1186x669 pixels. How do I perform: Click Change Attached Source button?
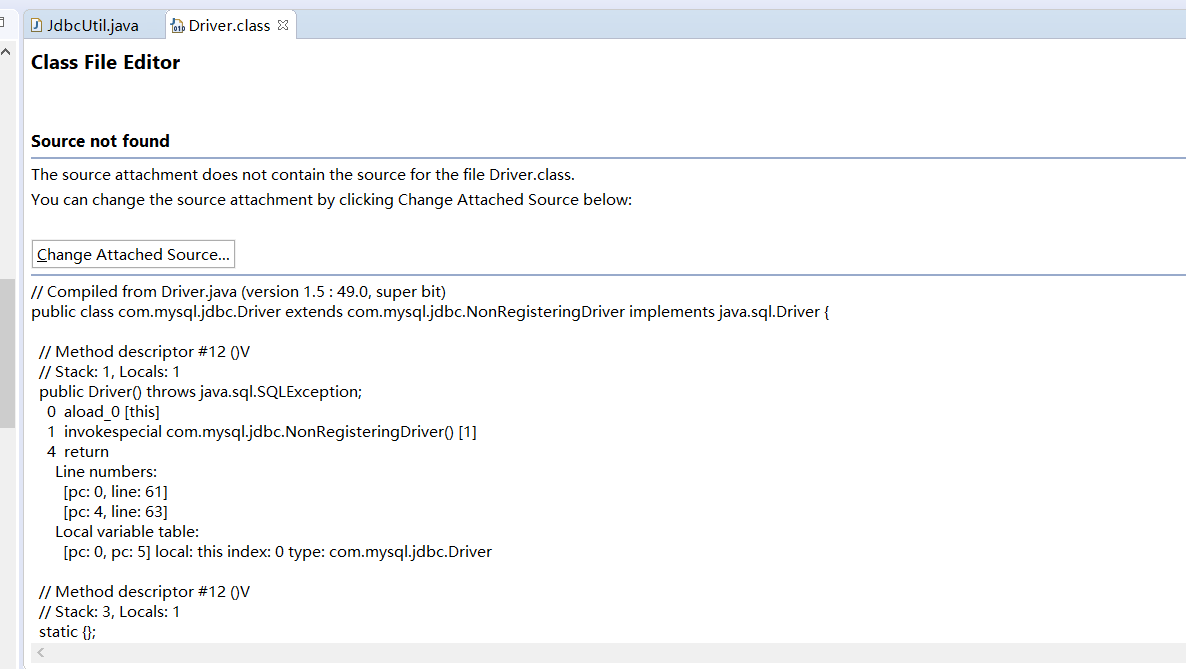(133, 254)
